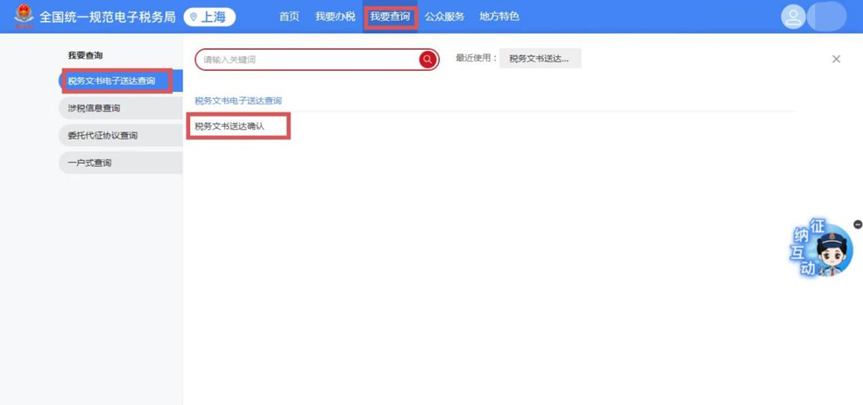Open the user avatar icon

pos(793,17)
